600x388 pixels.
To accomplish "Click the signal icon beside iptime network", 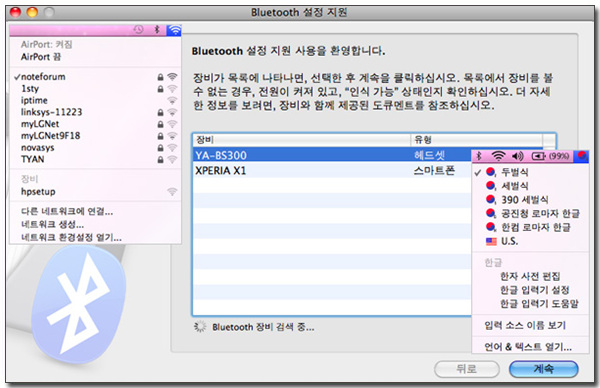I will pyautogui.click(x=173, y=101).
